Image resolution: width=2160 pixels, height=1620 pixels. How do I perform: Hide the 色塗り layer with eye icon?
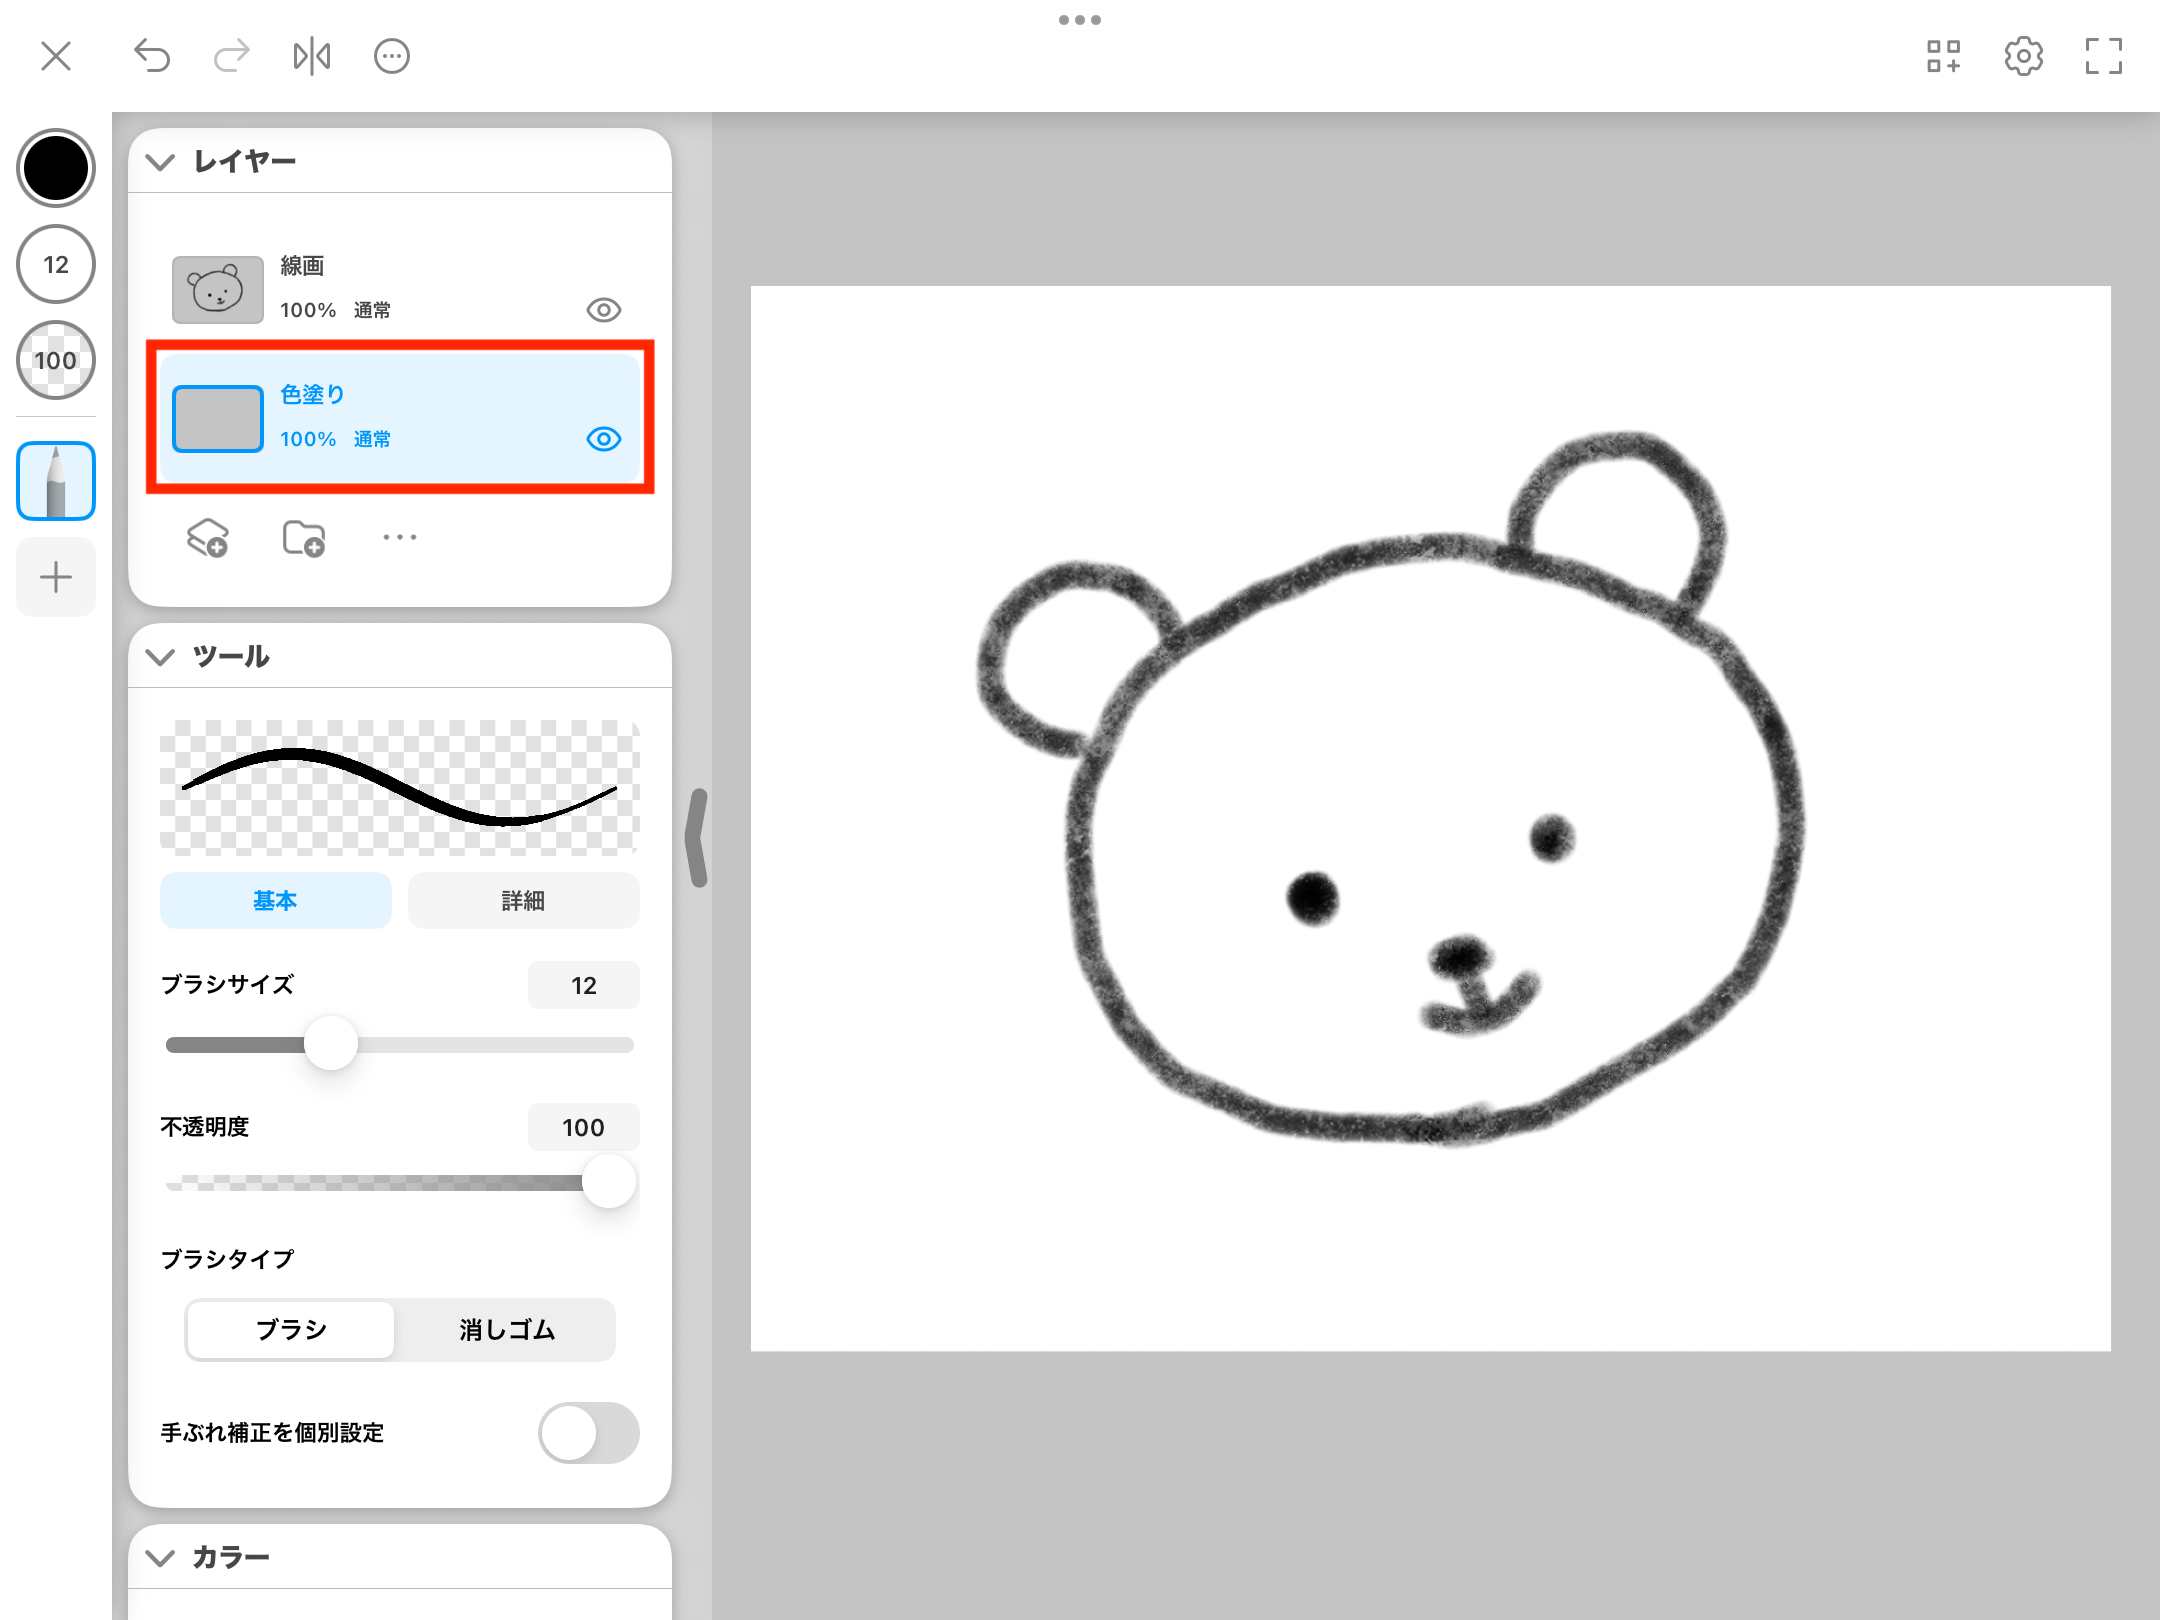coord(604,439)
